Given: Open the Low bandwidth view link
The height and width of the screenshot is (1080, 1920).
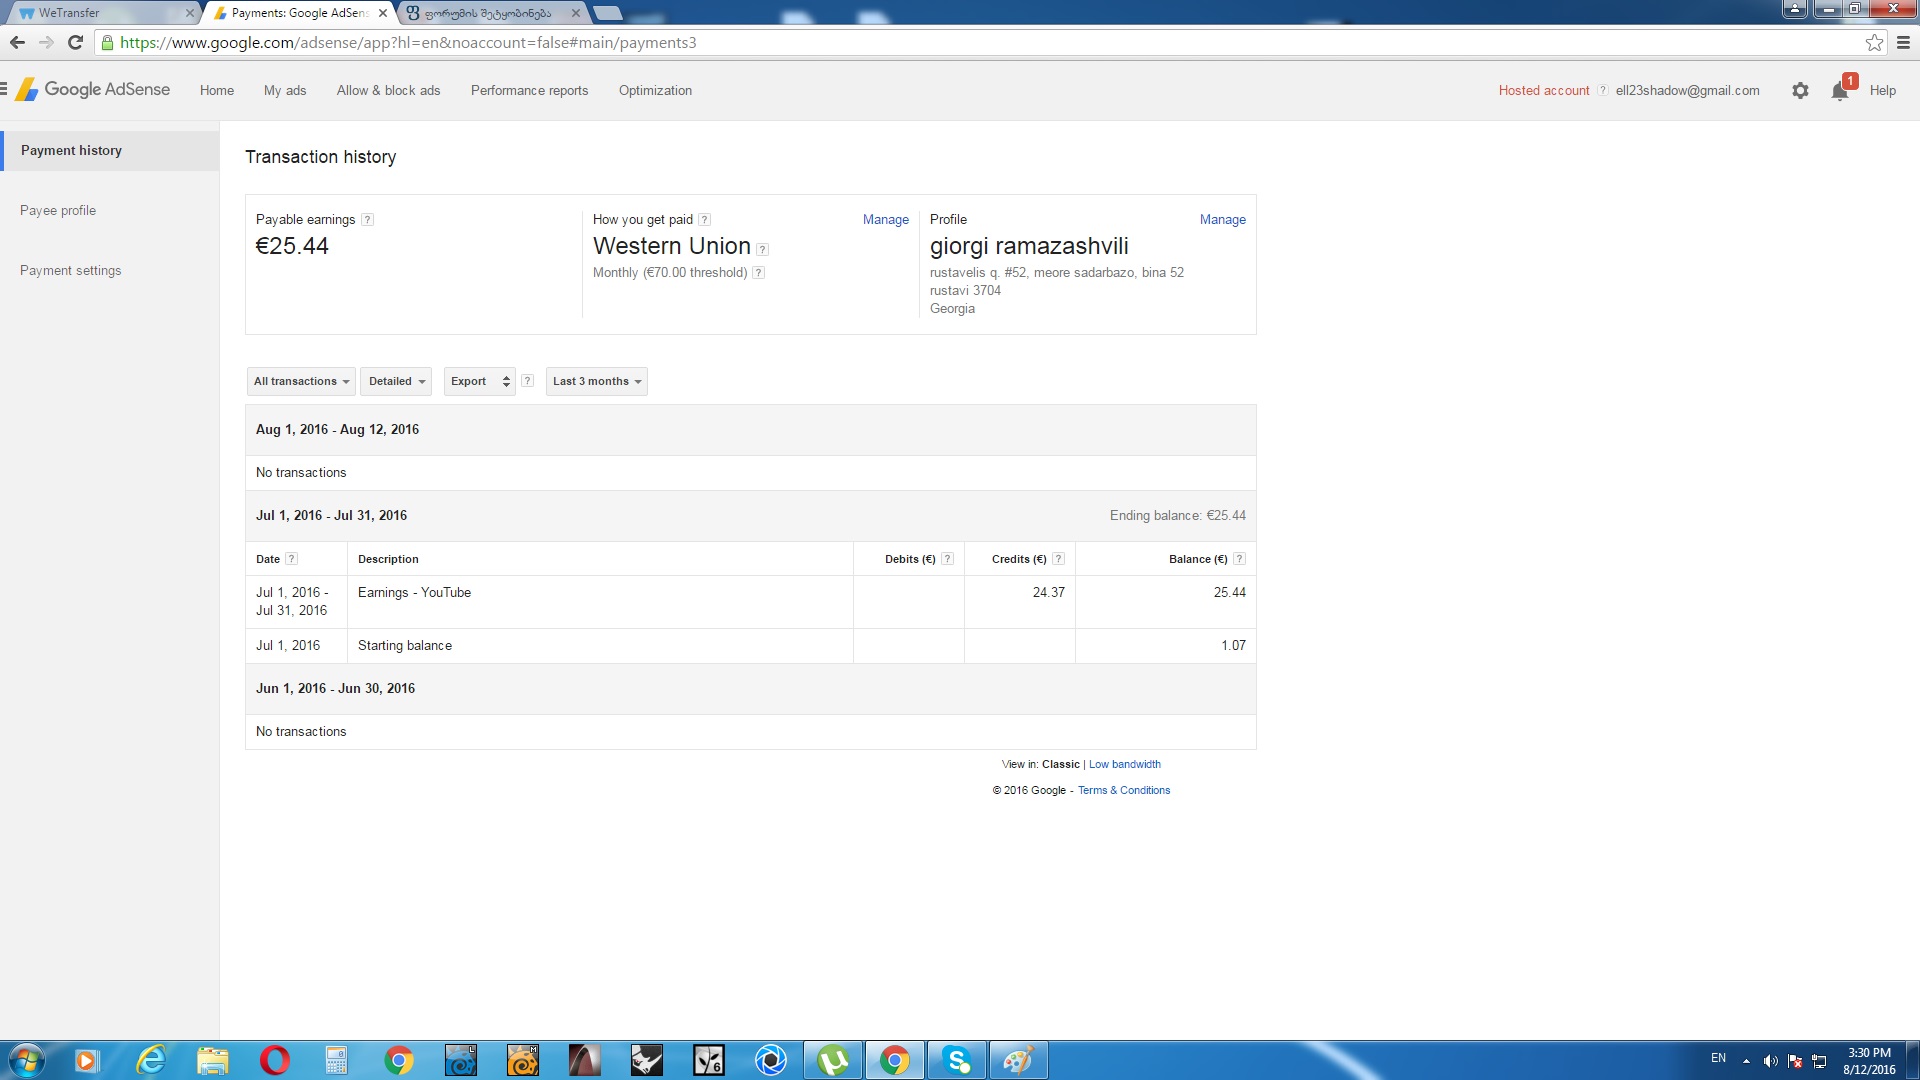Looking at the screenshot, I should coord(1124,764).
